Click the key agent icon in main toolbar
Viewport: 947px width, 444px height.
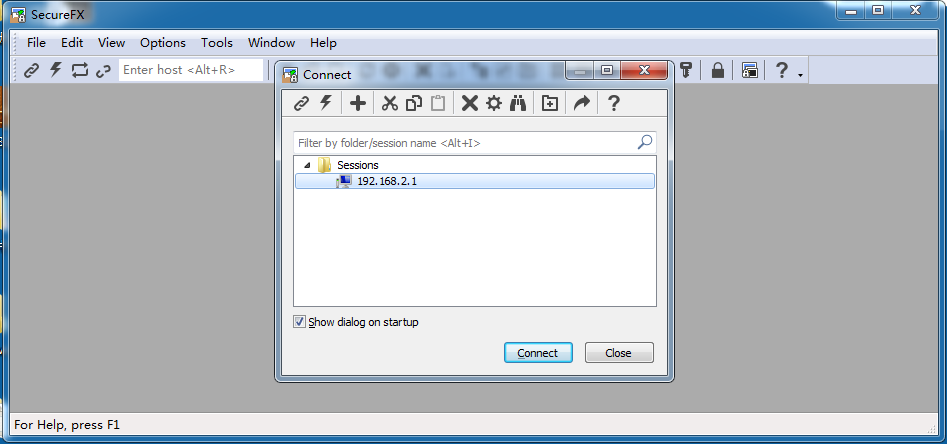pos(685,70)
